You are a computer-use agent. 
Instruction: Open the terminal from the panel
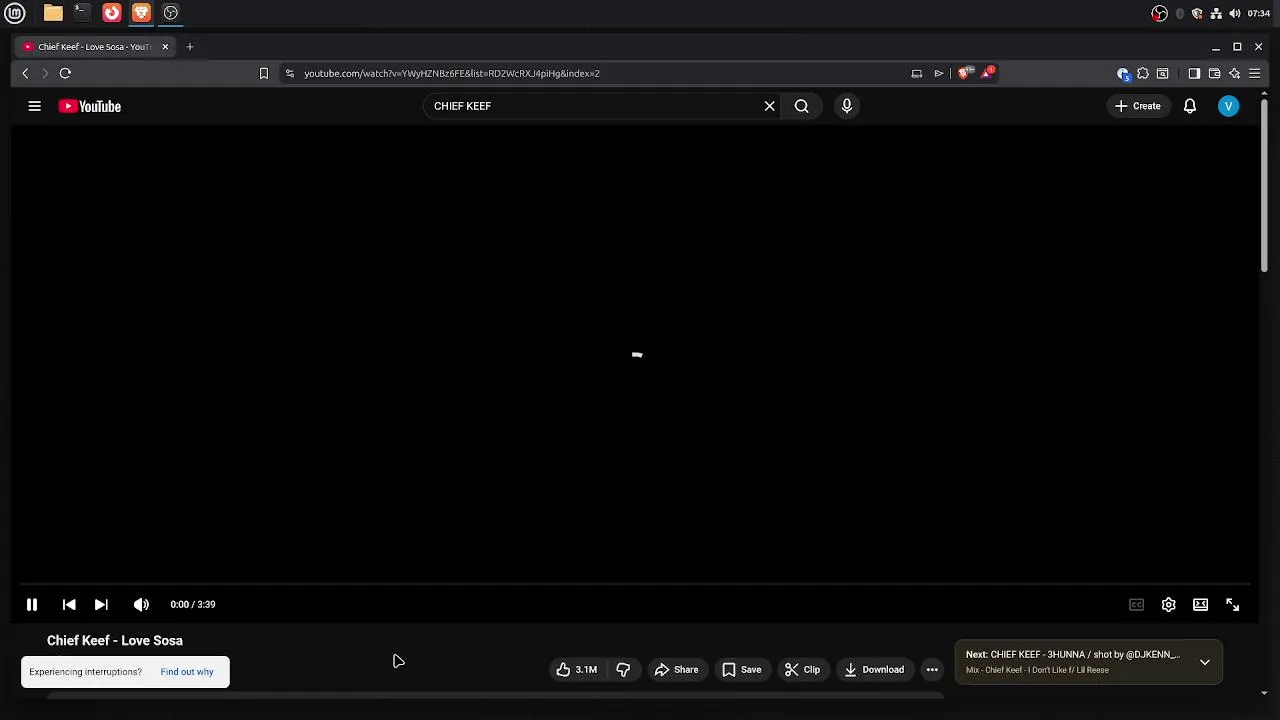(x=82, y=13)
